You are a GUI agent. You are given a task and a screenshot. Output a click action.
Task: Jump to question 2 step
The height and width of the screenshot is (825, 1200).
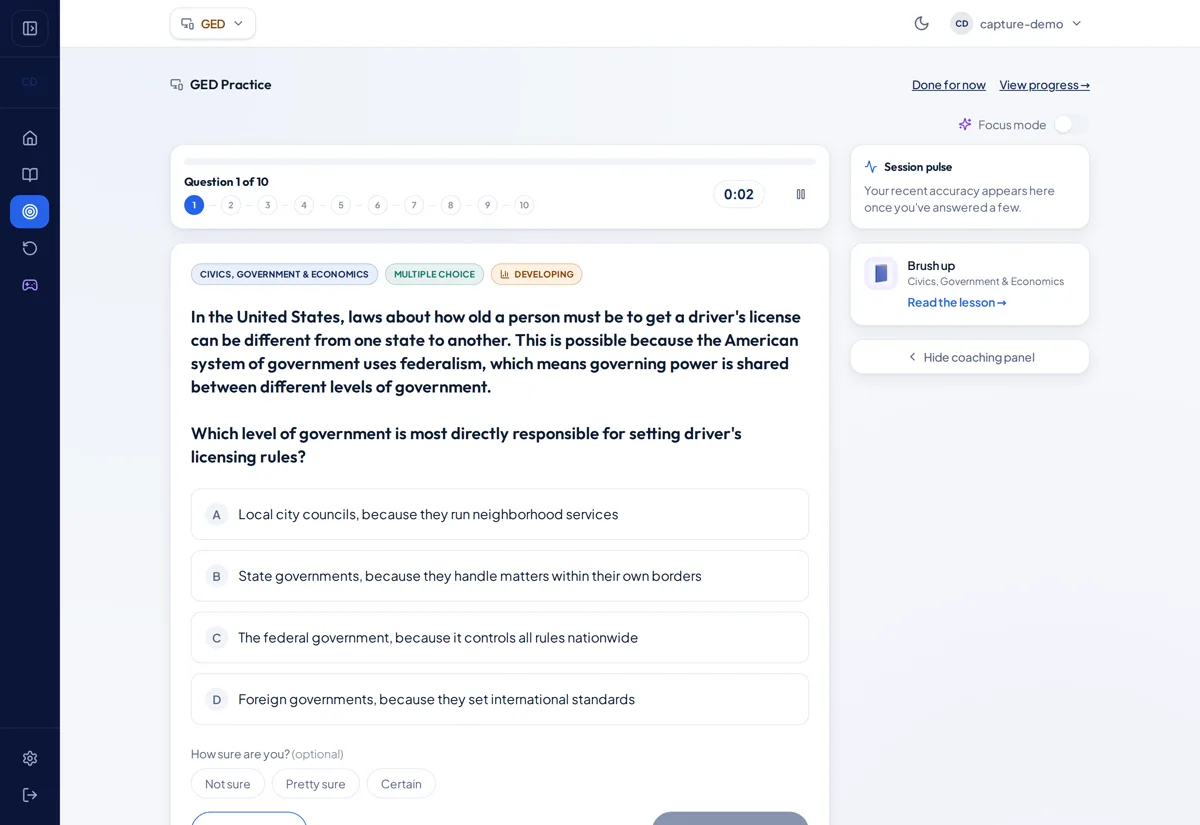[x=231, y=205]
